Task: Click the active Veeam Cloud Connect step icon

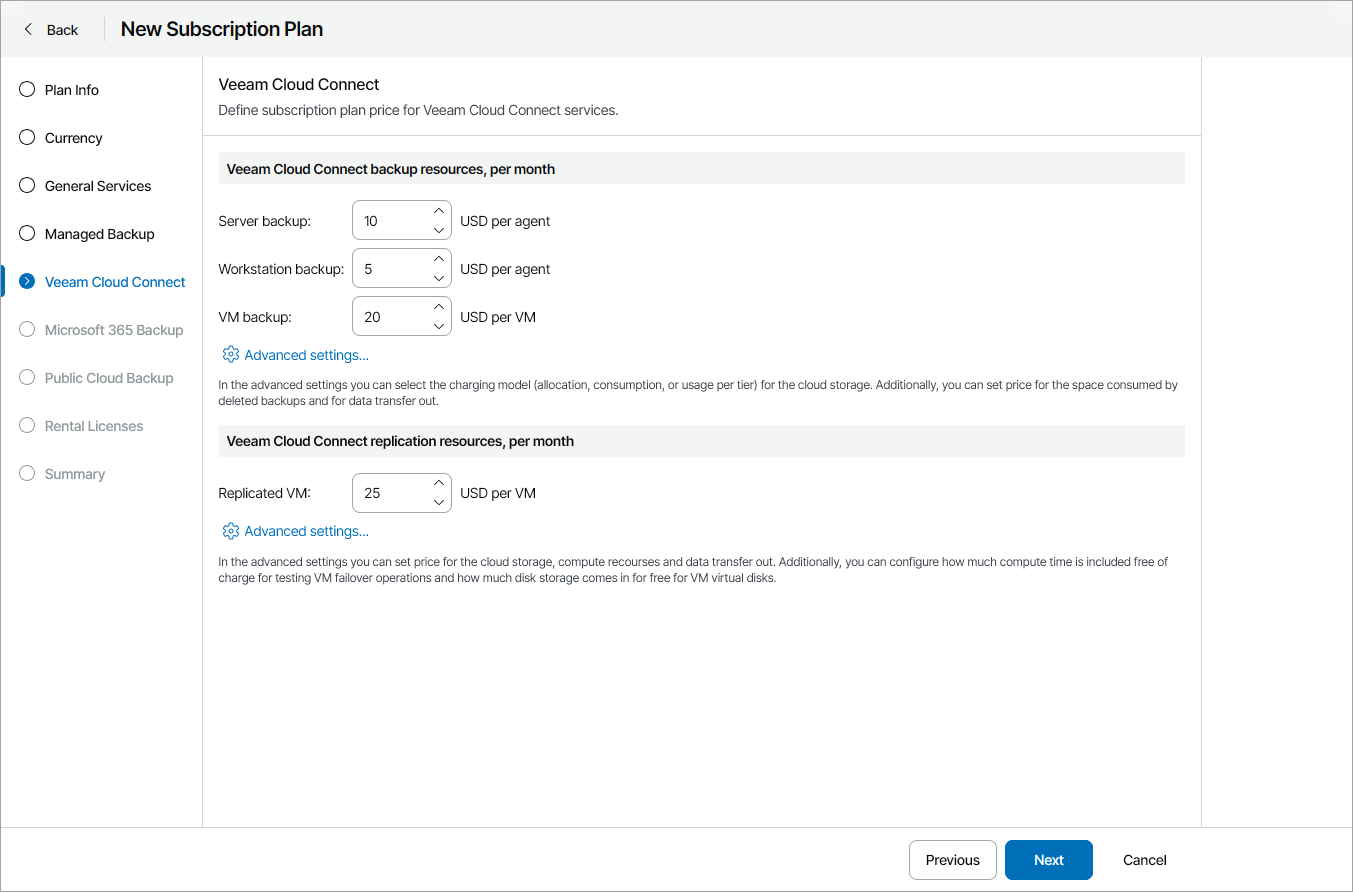Action: (x=27, y=282)
